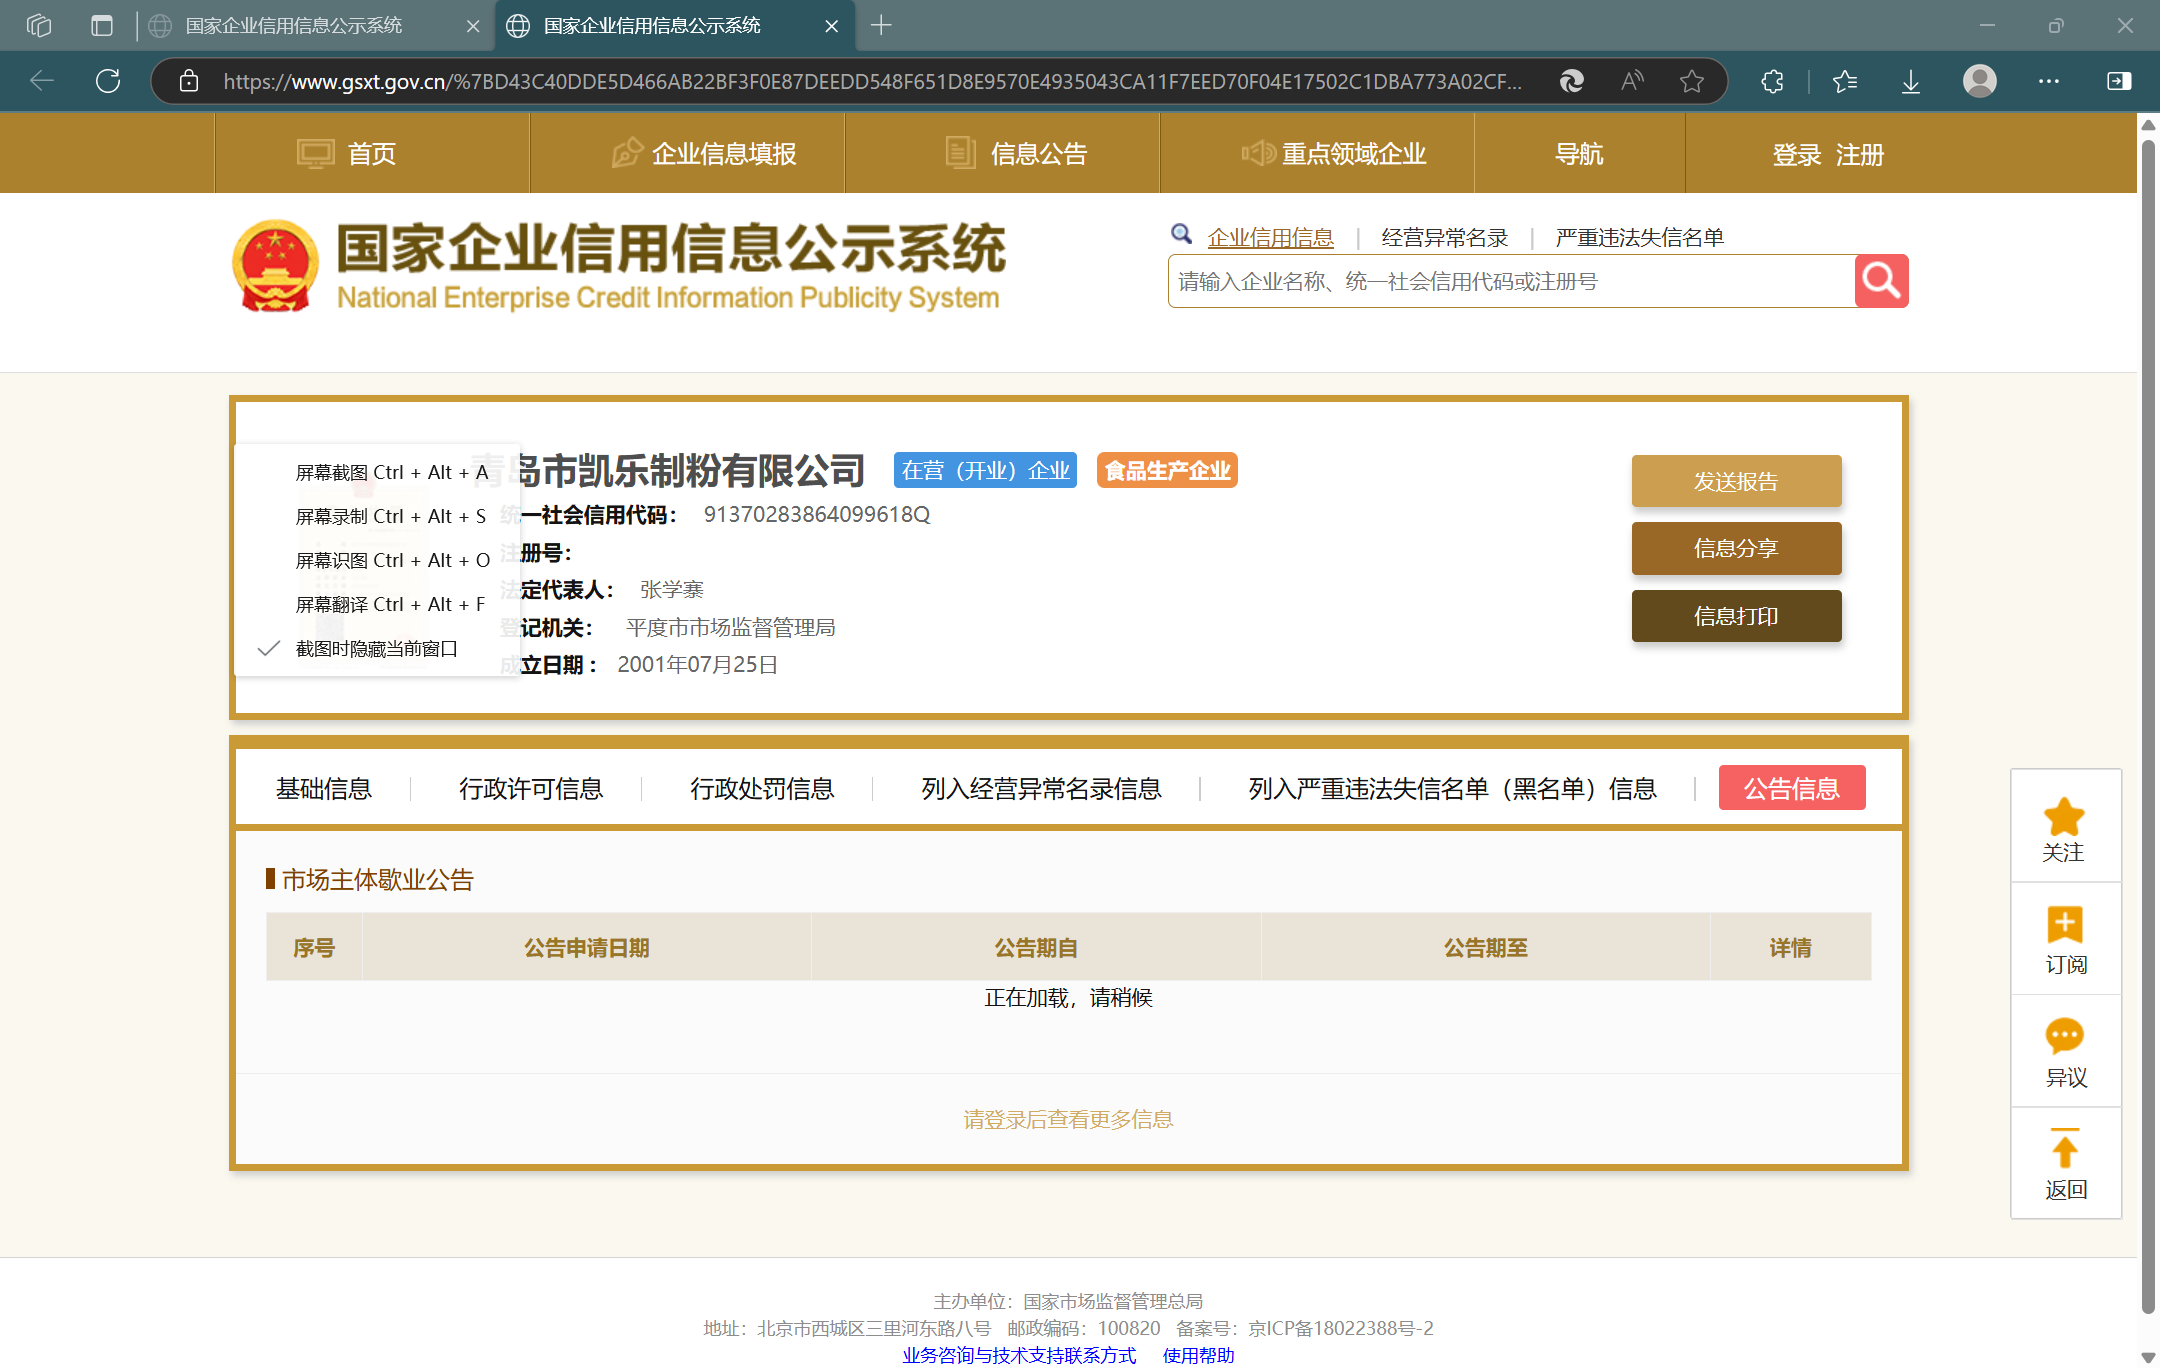The height and width of the screenshot is (1368, 2160).
Task: Click the page vertical scrollbar thumb
Action: click(2148, 725)
